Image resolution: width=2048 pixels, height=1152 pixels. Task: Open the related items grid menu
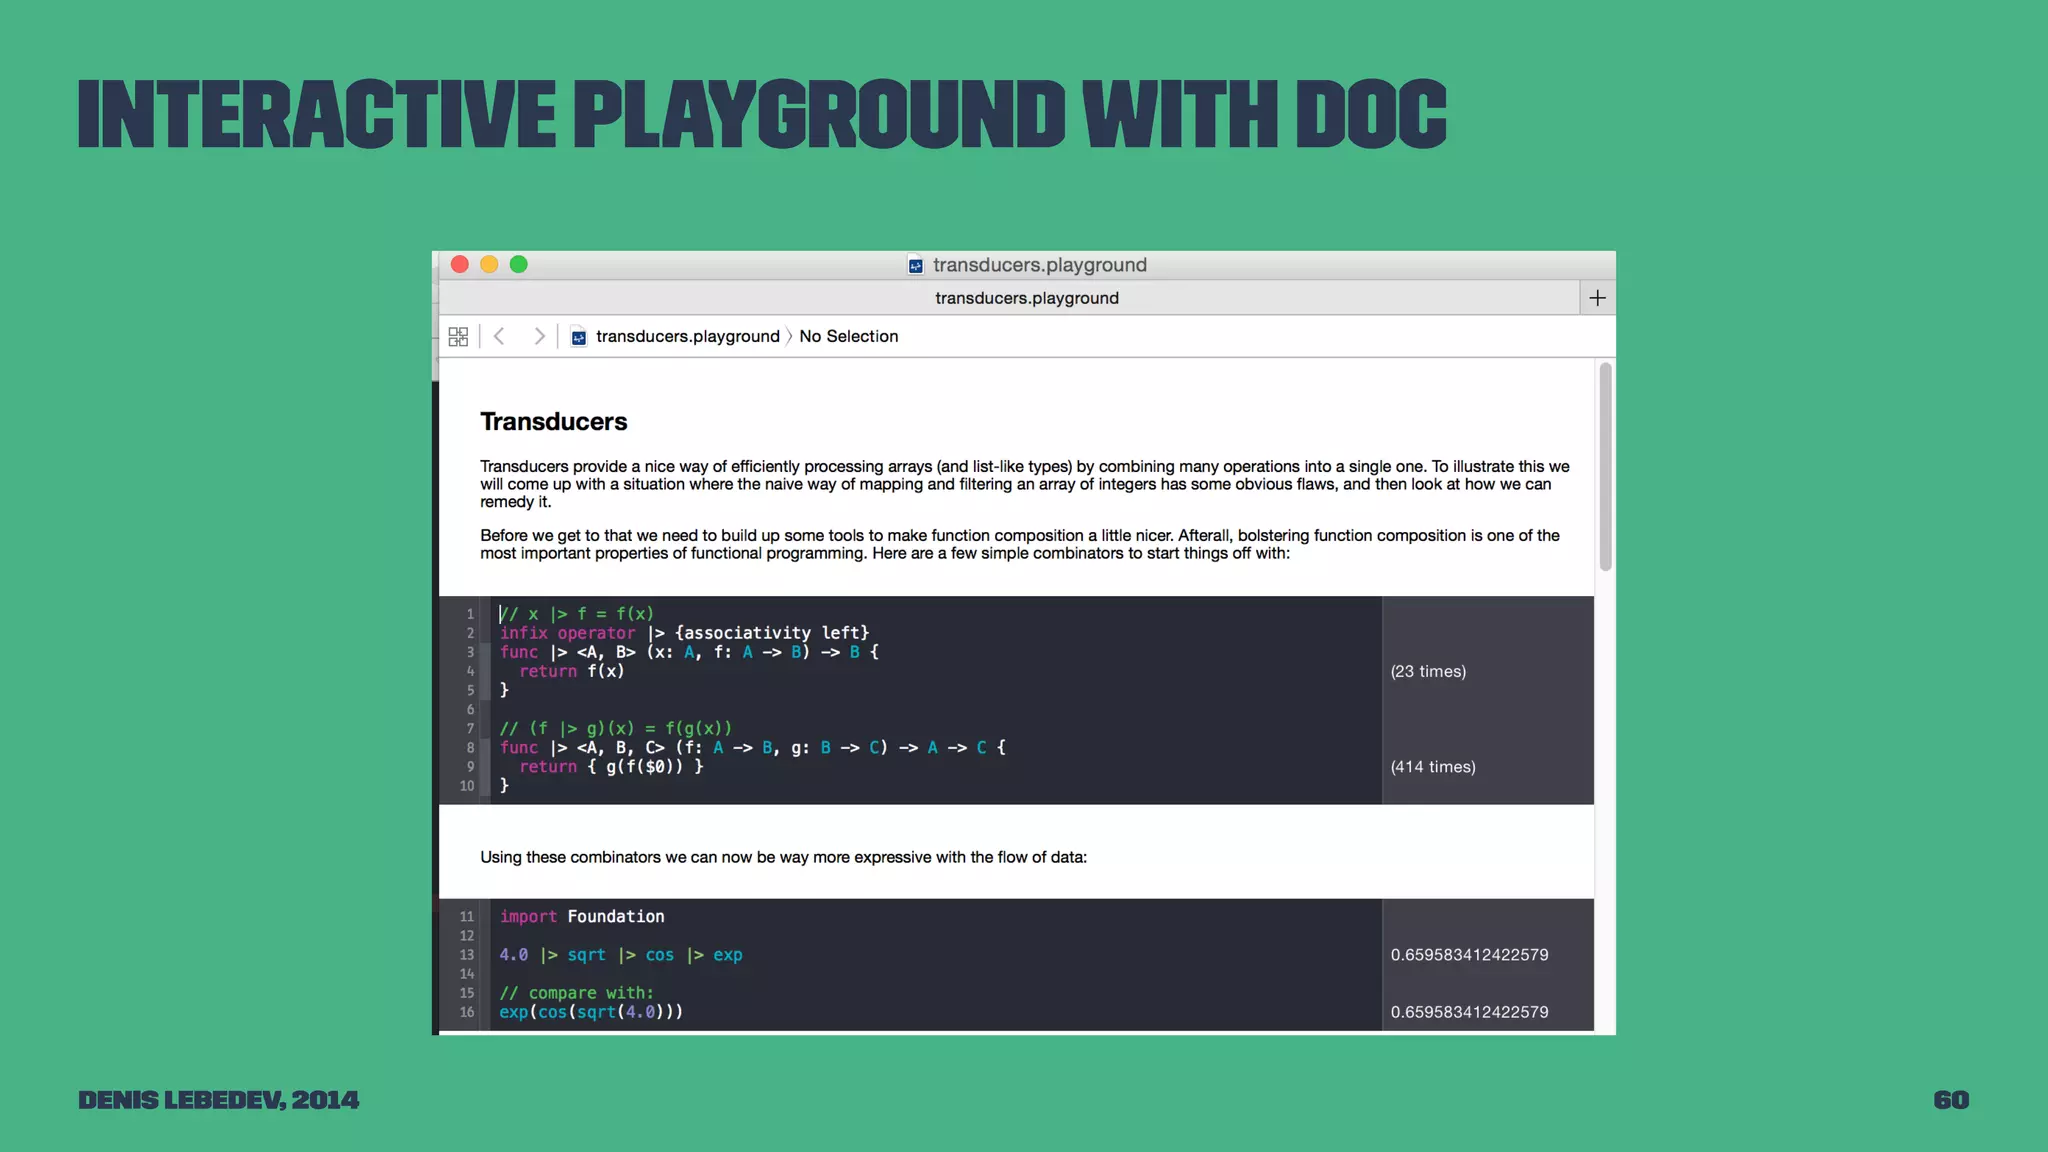tap(458, 337)
